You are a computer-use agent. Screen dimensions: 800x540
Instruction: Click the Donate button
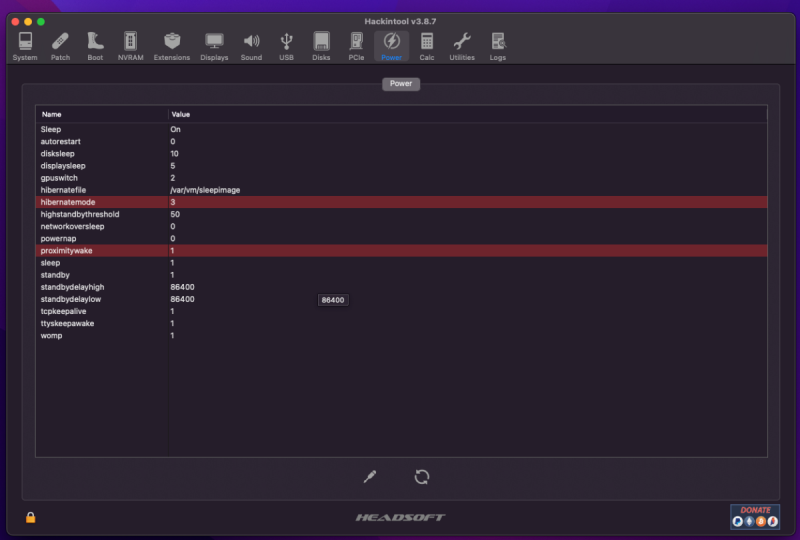point(755,516)
